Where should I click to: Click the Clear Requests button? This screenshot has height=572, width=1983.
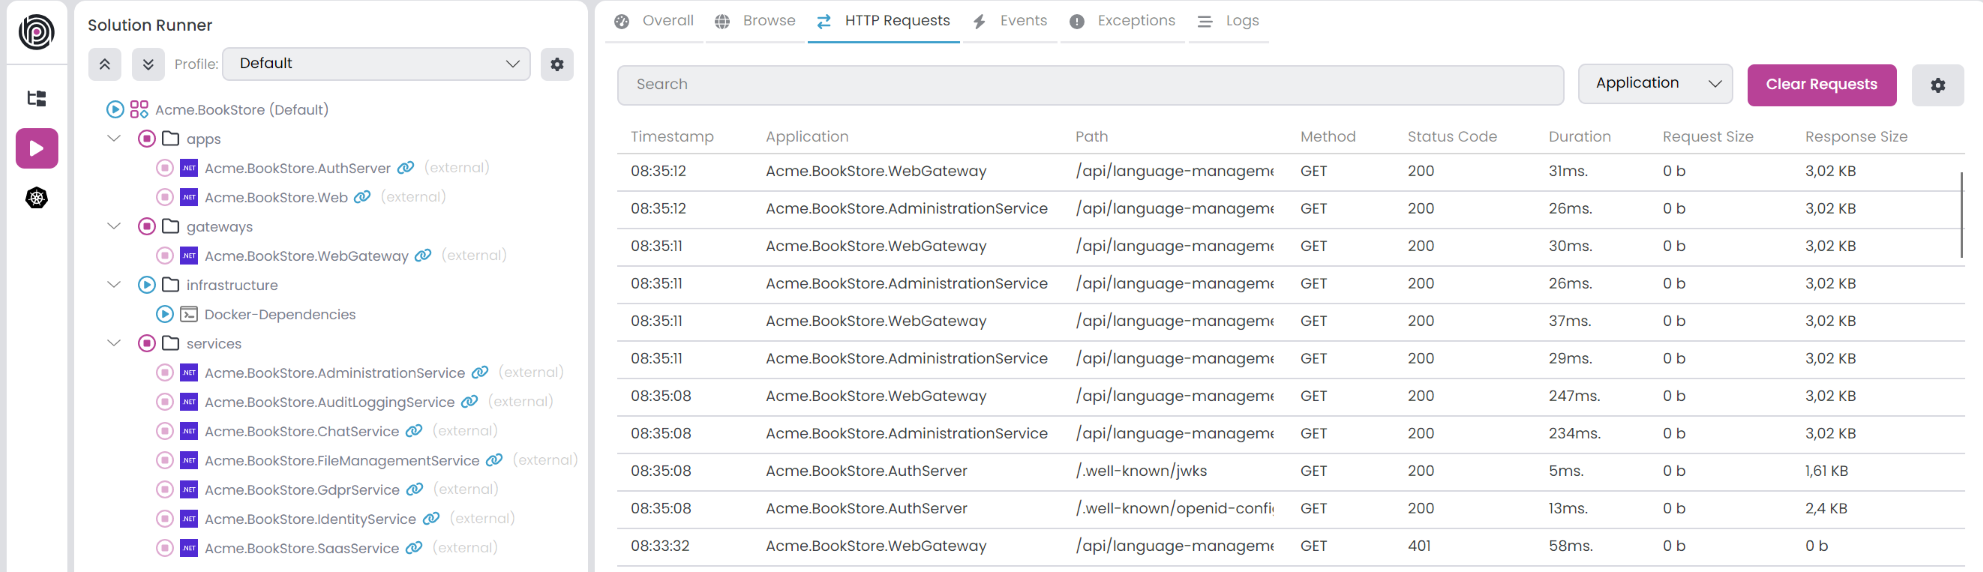coord(1821,85)
